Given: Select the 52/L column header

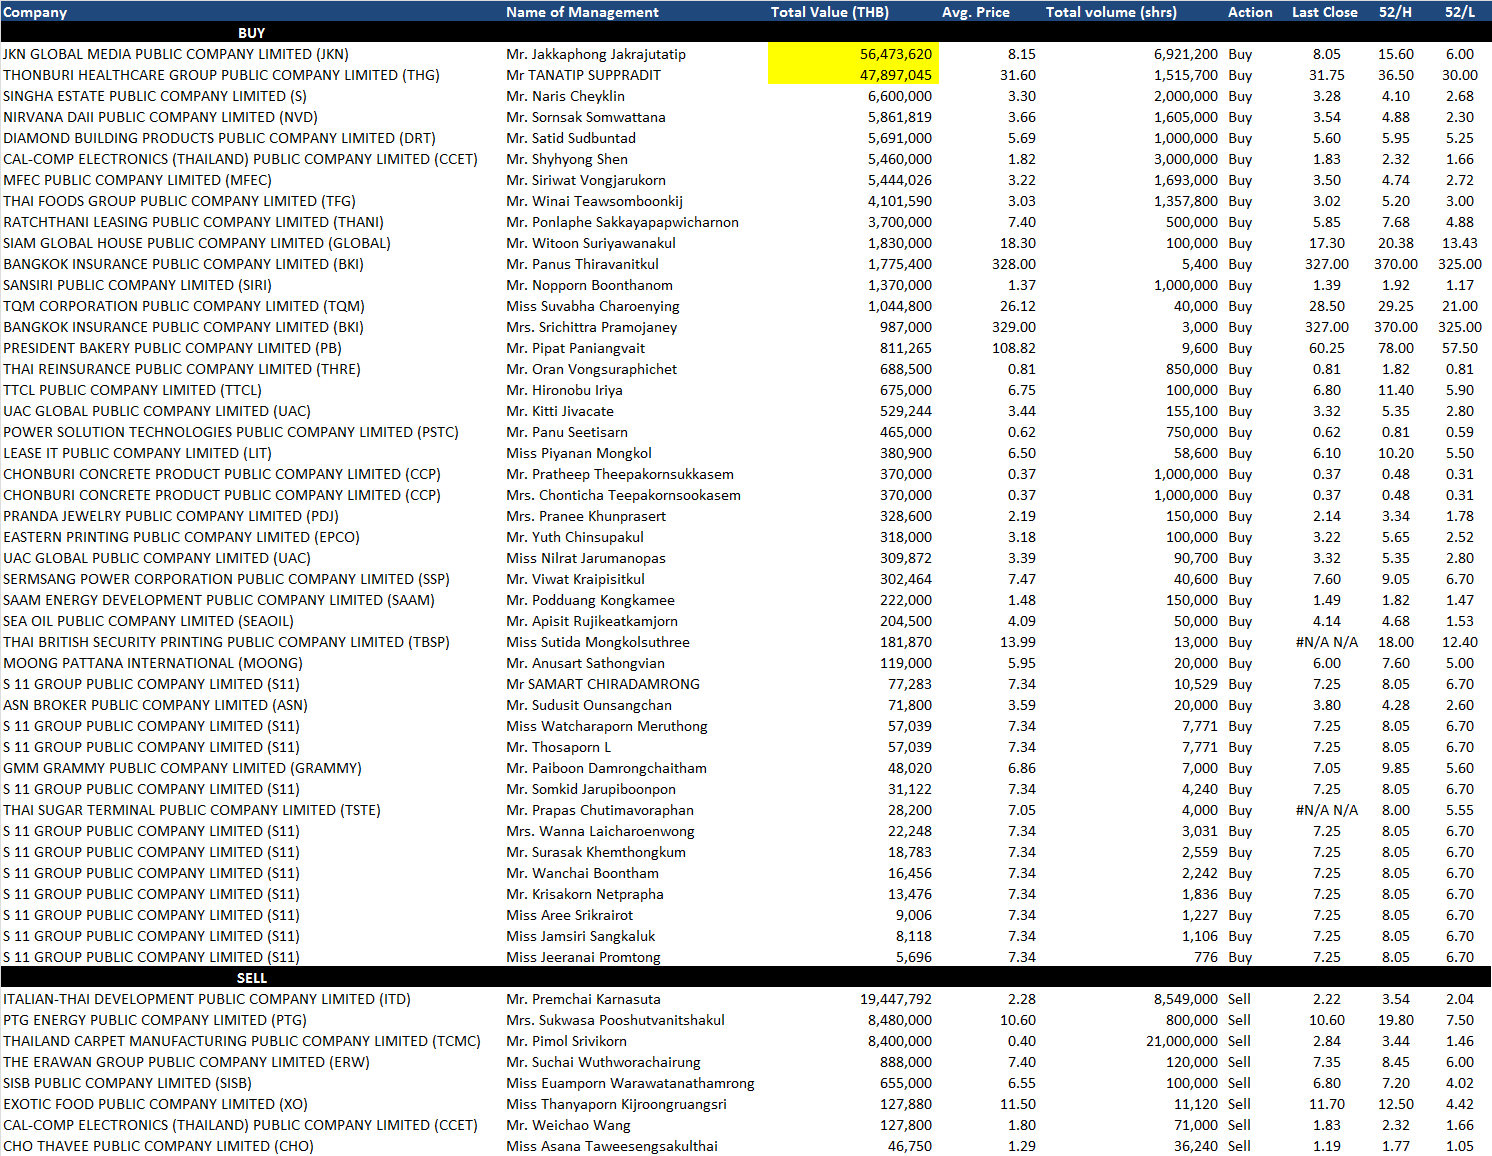Looking at the screenshot, I should coord(1459,12).
